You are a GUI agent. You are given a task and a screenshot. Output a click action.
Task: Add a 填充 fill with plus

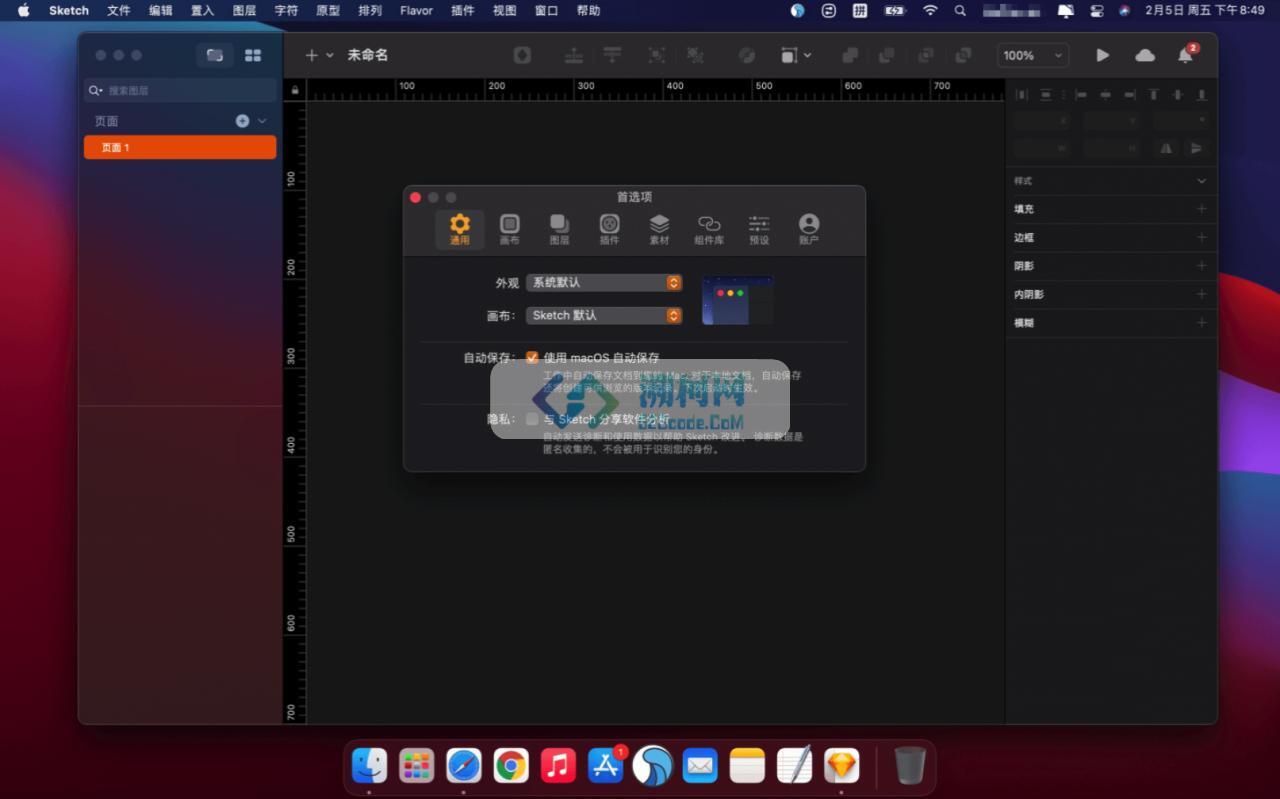coord(1202,209)
